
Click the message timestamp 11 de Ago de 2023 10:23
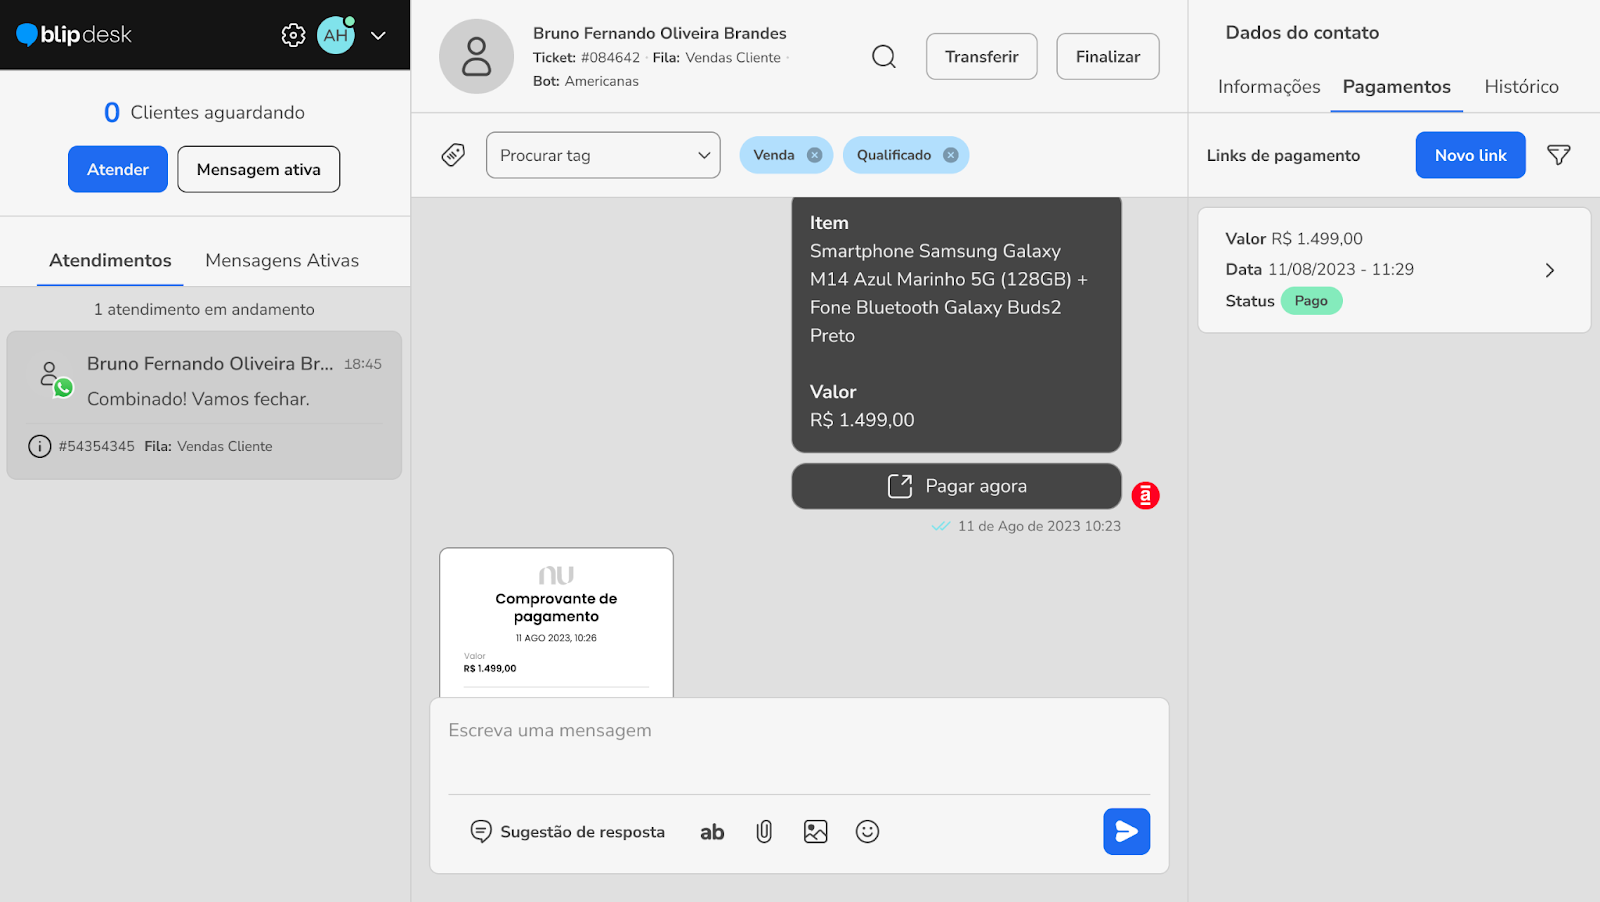(1039, 526)
